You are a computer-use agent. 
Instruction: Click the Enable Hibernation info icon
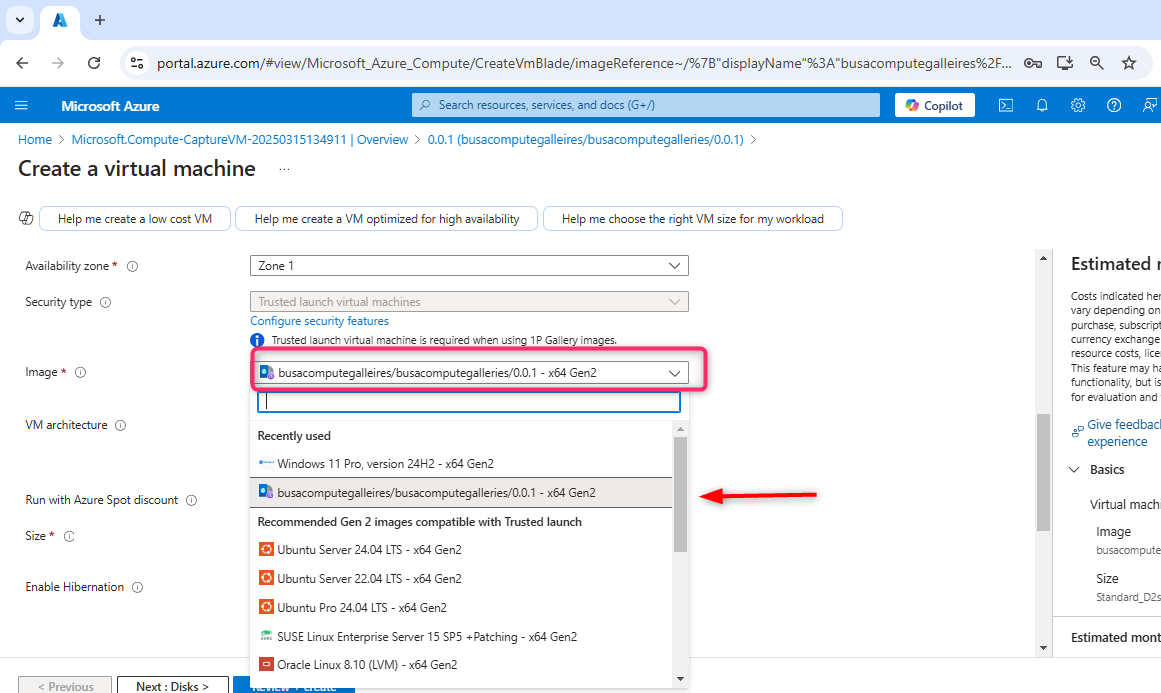137,587
